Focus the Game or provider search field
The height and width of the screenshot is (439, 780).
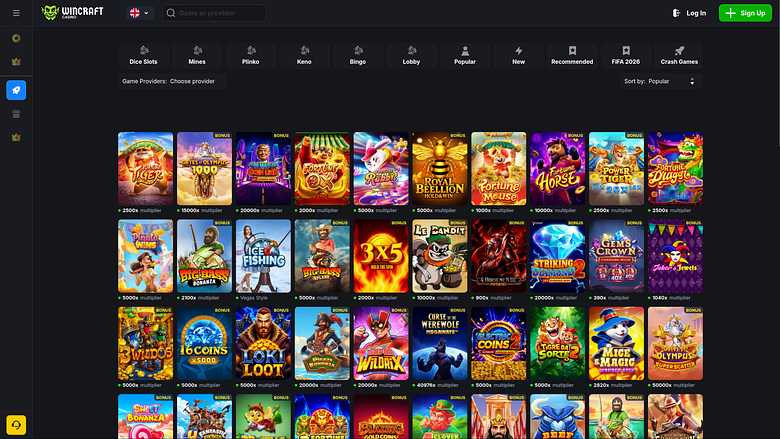[x=214, y=13]
